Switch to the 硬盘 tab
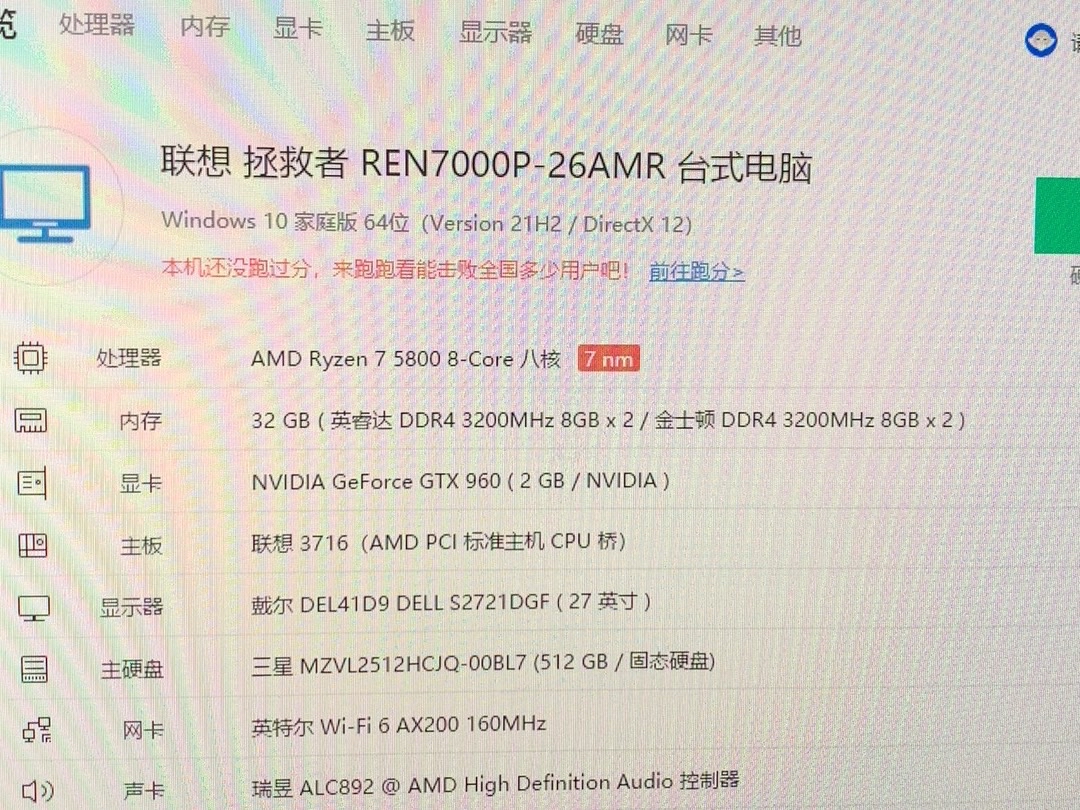Image resolution: width=1080 pixels, height=810 pixels. [598, 34]
